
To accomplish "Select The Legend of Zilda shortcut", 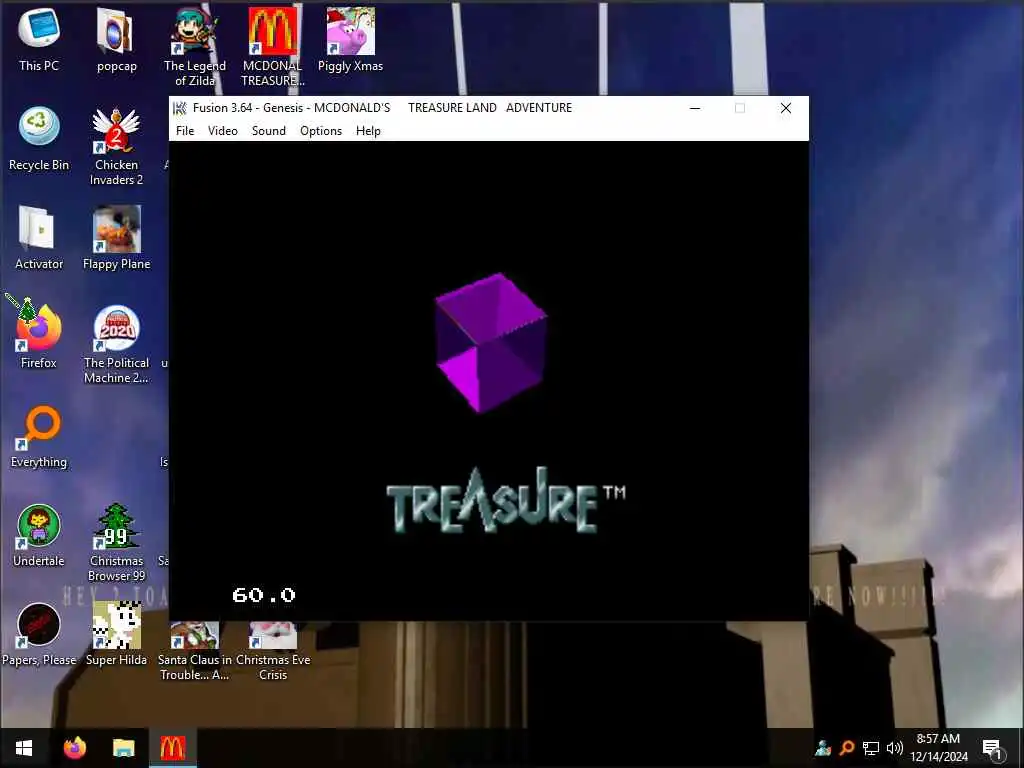I will coord(195,47).
